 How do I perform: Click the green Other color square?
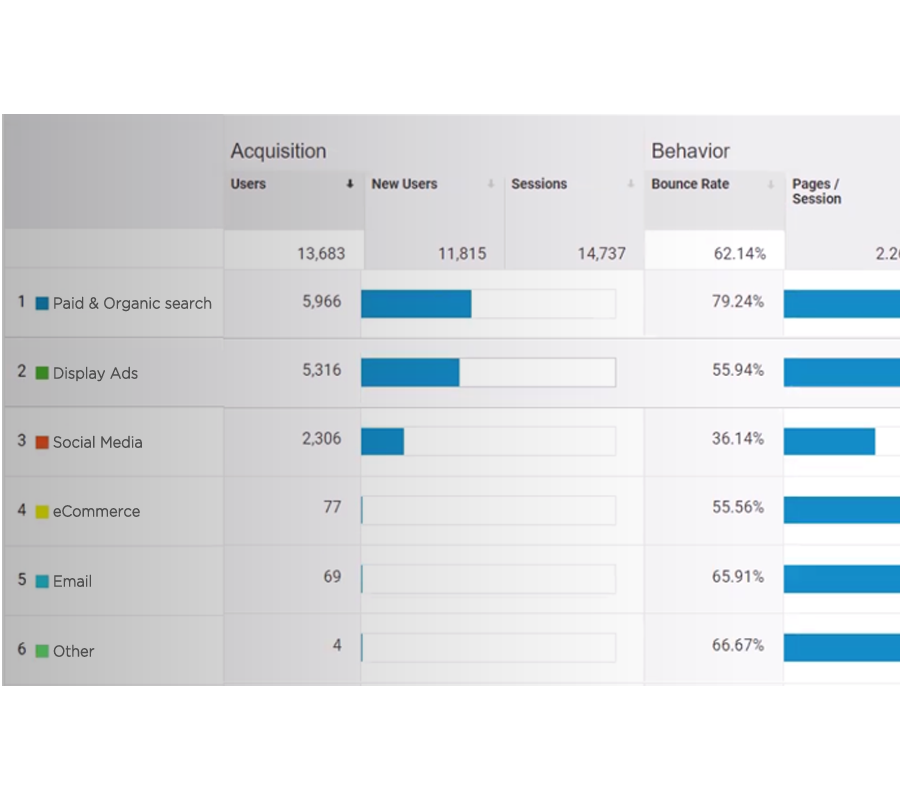pyautogui.click(x=42, y=651)
